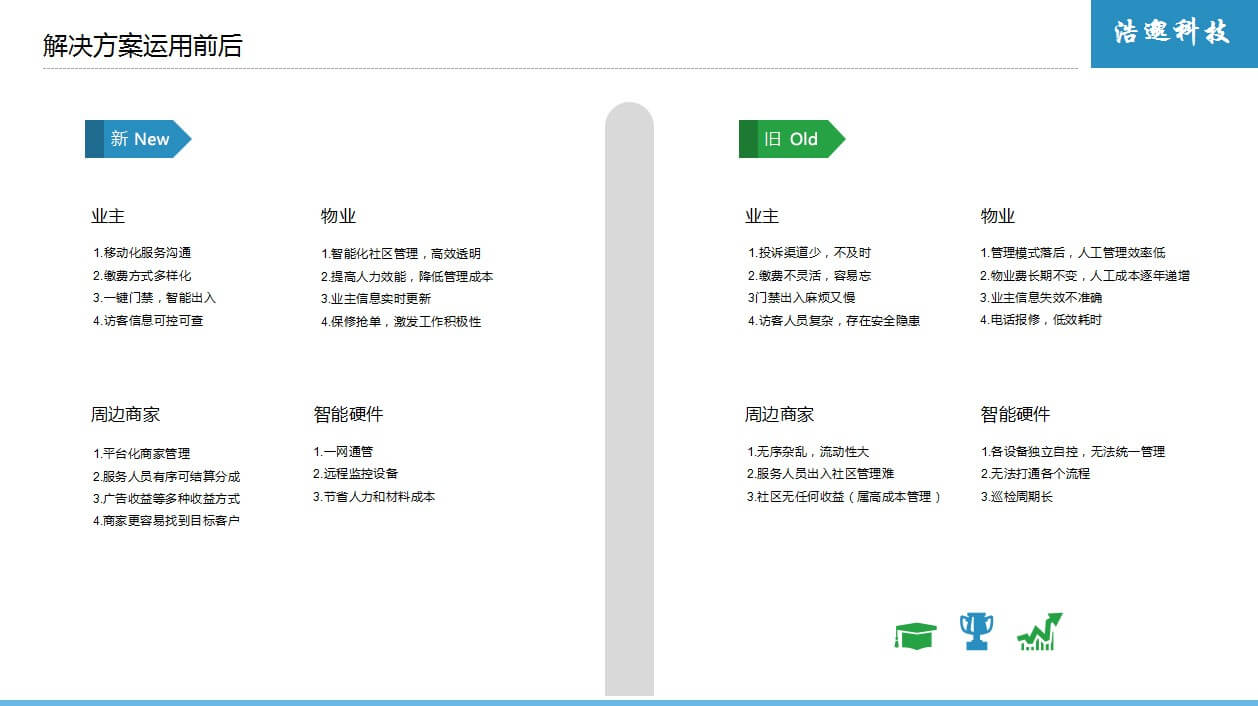Select the line 3.巡检周期长
This screenshot has height=706, width=1258.
pyautogui.click(x=1016, y=496)
